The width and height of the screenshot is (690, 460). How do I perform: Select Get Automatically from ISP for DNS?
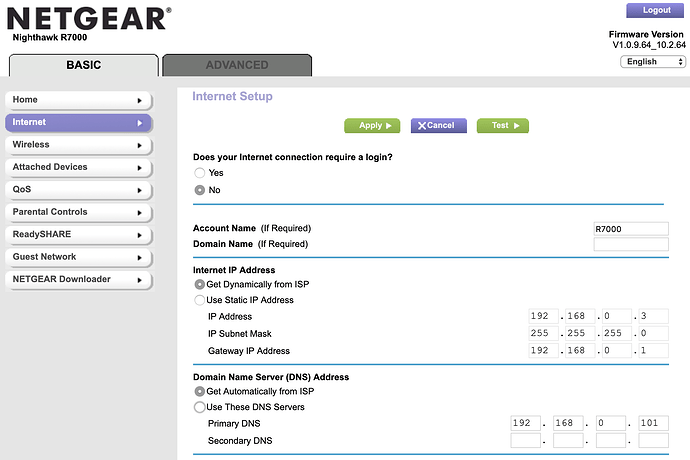click(200, 391)
